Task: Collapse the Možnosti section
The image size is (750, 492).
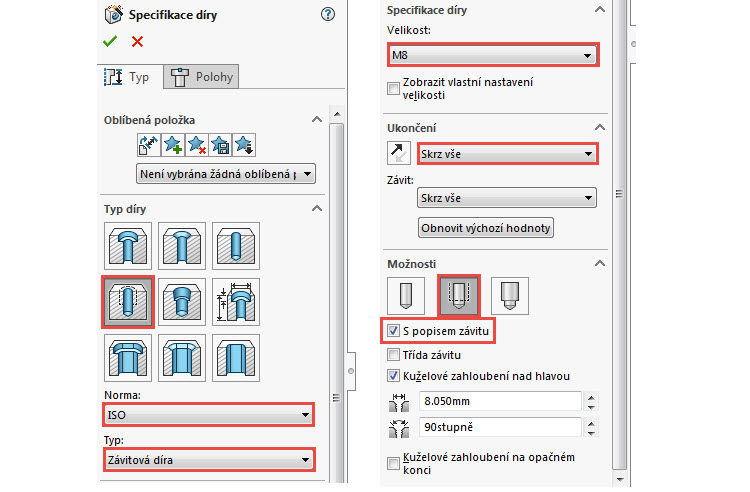Action: coord(599,263)
